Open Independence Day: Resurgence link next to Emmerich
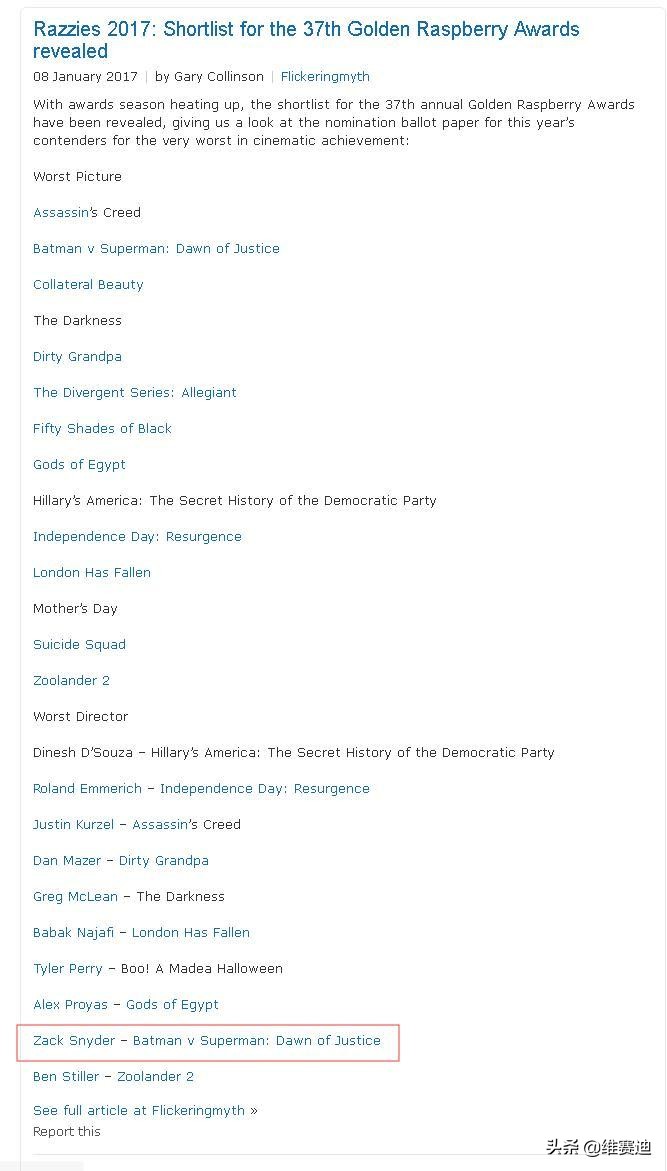This screenshot has width=667, height=1171. coord(264,788)
